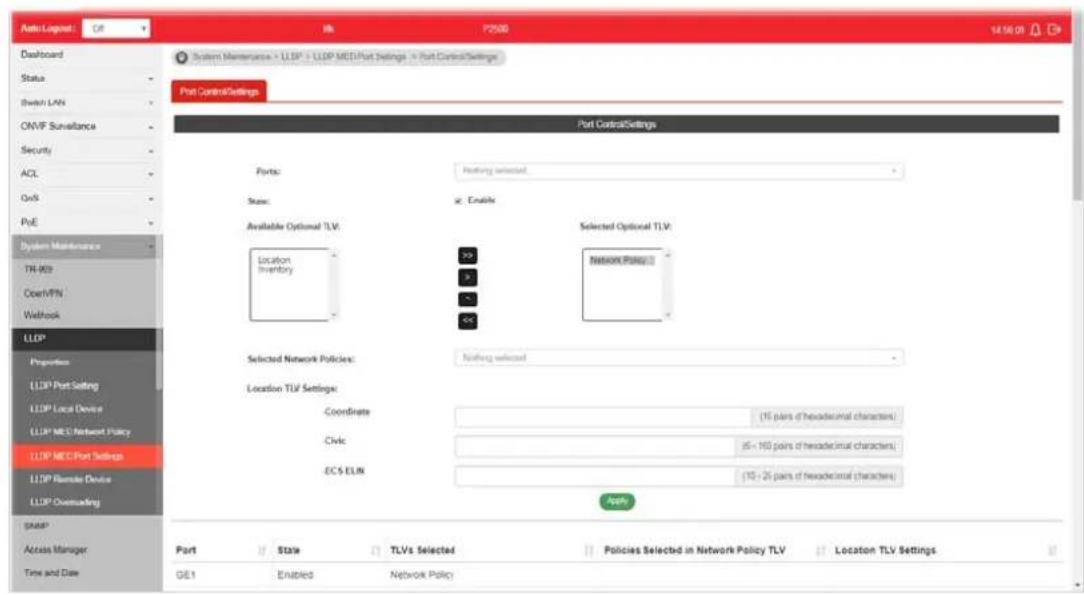Click the Enabled state cell for GE1
The width and height of the screenshot is (1084, 595).
point(295,575)
